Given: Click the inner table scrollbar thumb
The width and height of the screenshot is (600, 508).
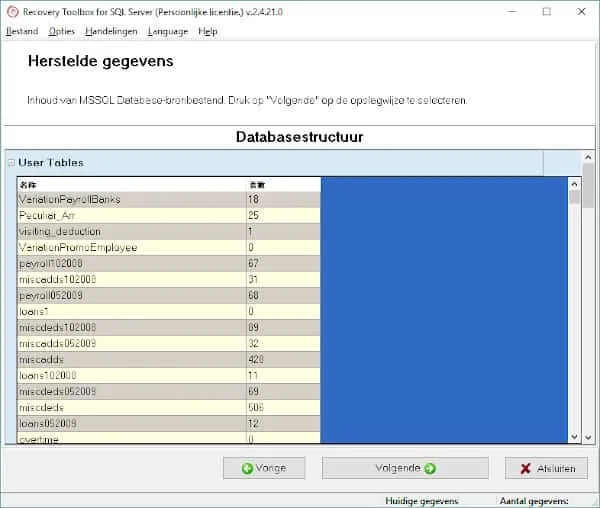Looking at the screenshot, I should click(x=574, y=197).
